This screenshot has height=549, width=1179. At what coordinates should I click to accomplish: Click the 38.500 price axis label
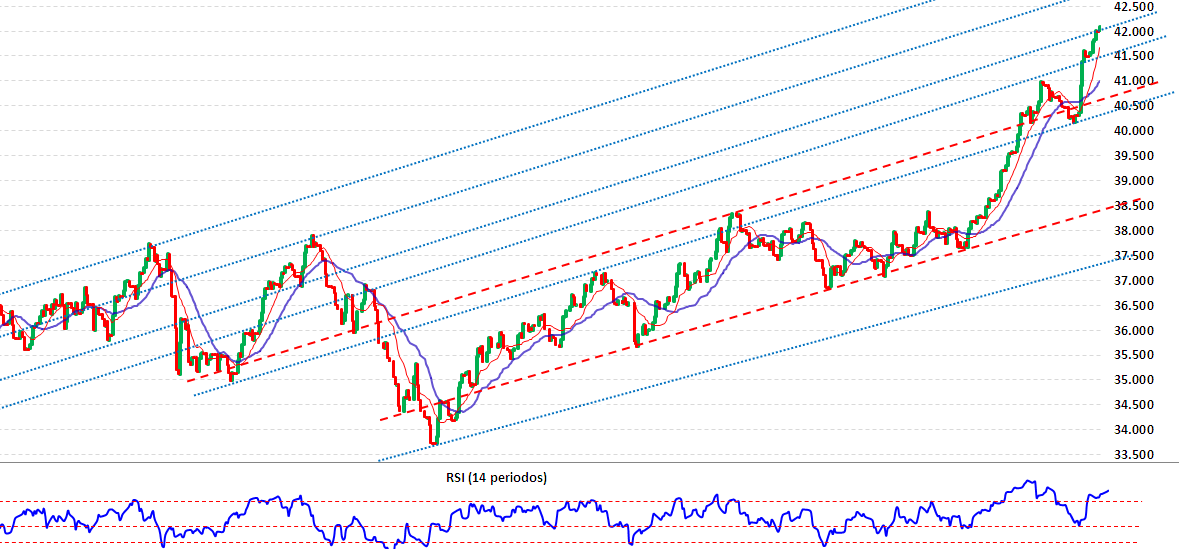1135,205
